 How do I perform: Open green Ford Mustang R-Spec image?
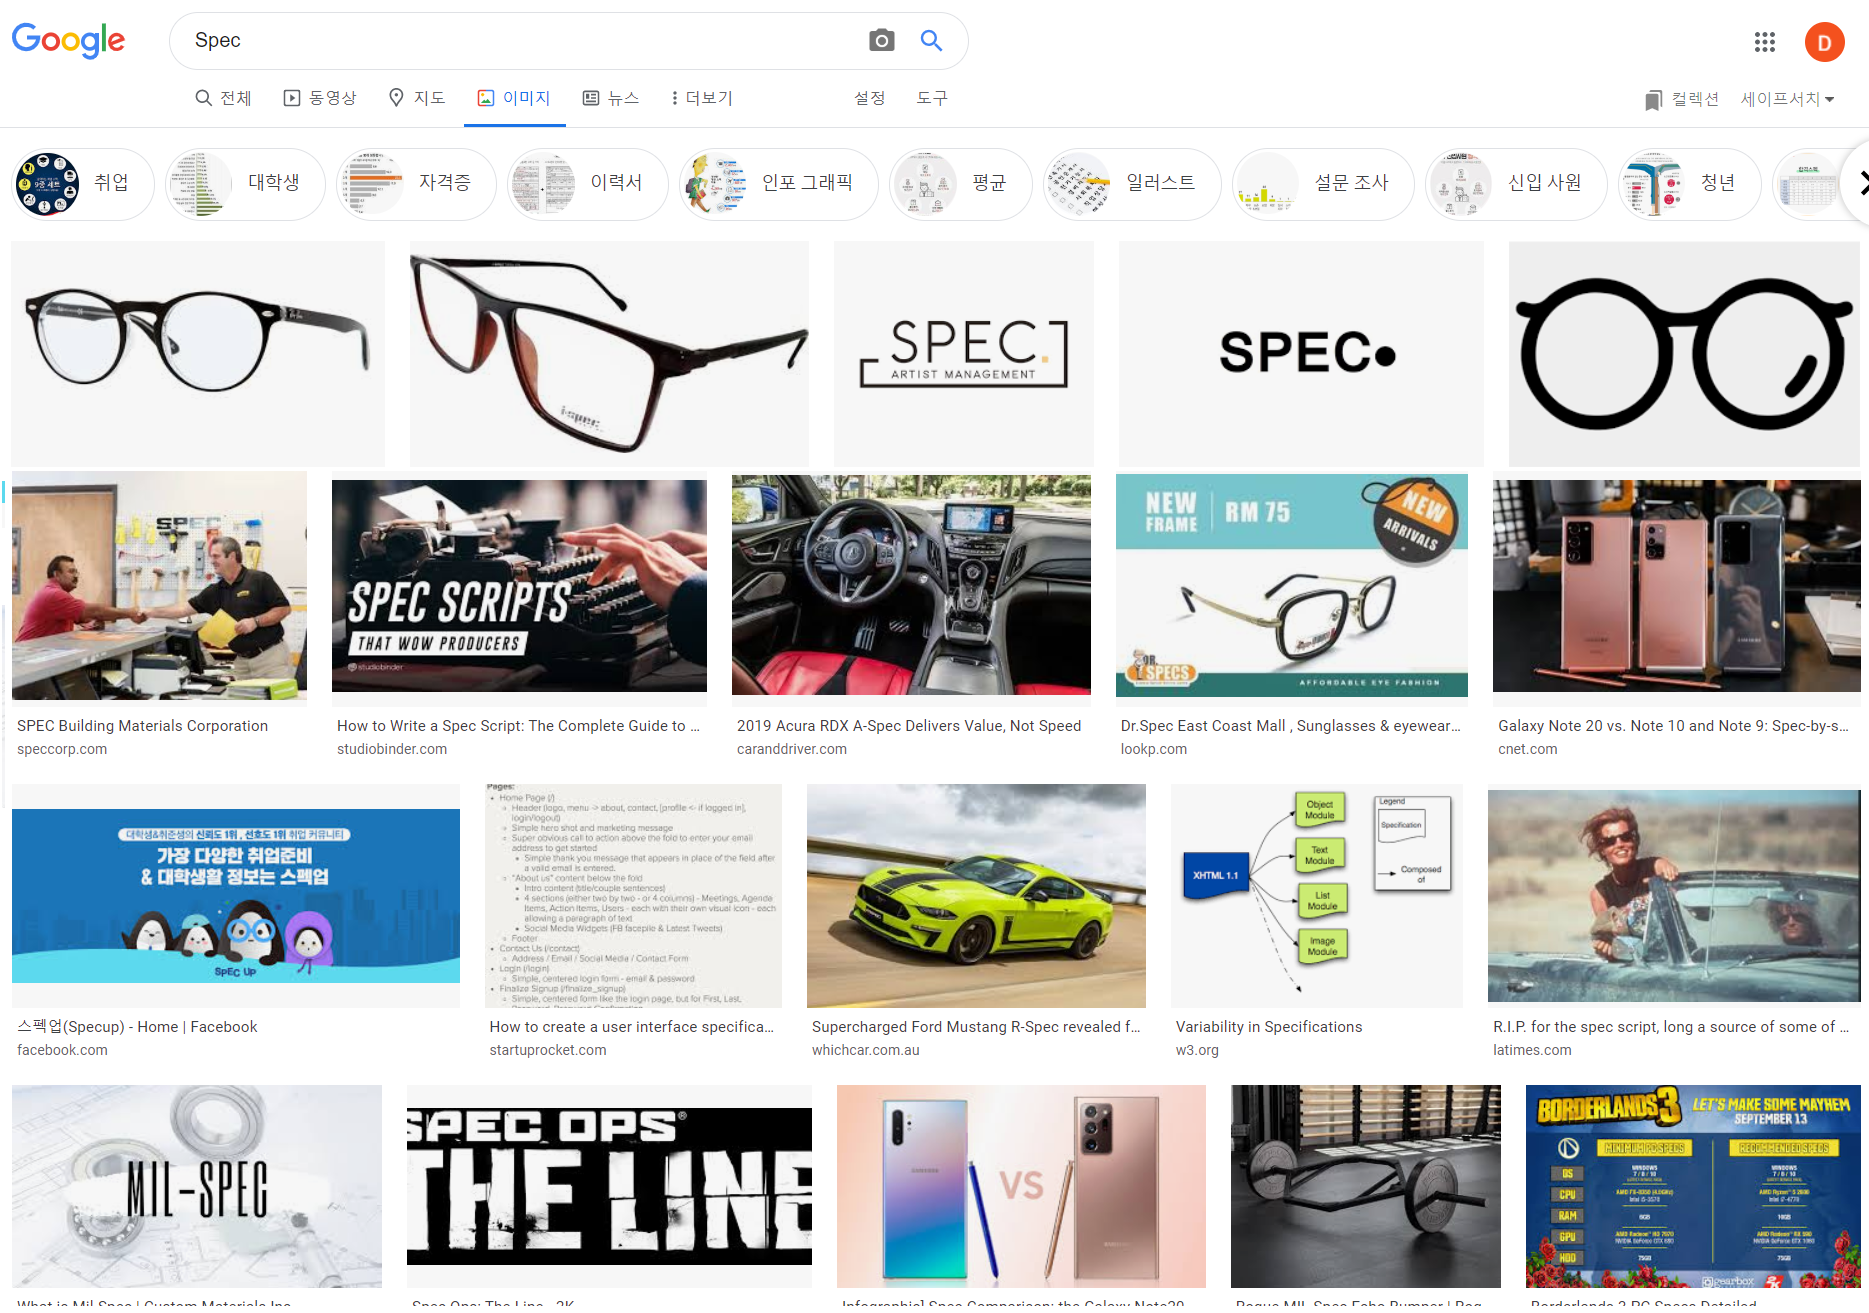976,896
